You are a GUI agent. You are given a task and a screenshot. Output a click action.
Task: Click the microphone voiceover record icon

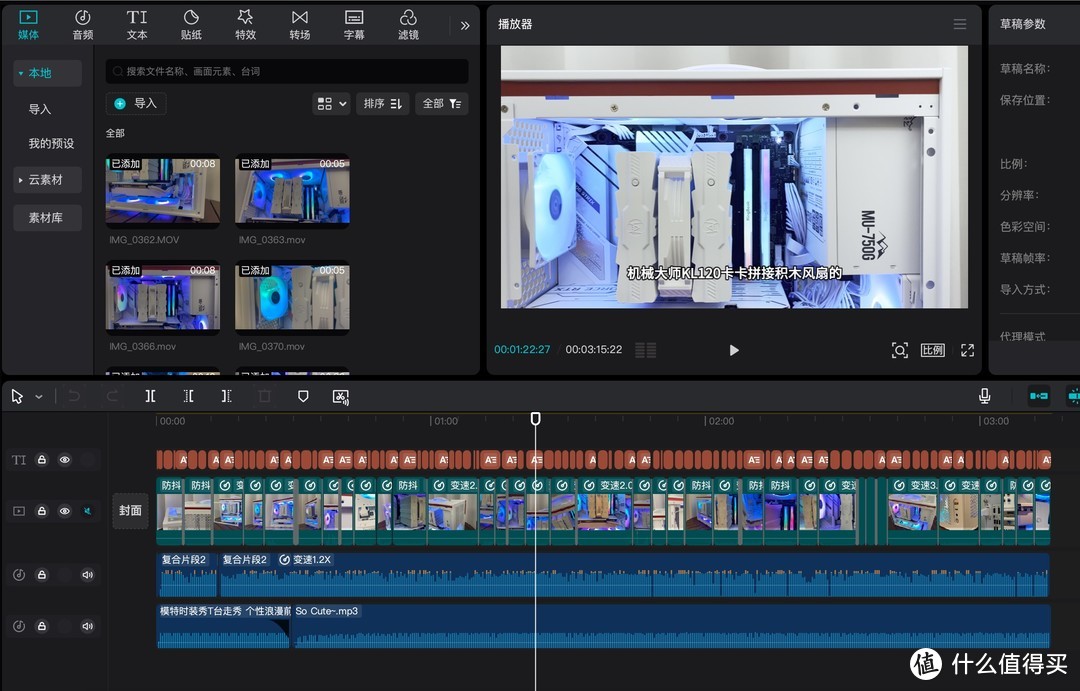pos(985,396)
